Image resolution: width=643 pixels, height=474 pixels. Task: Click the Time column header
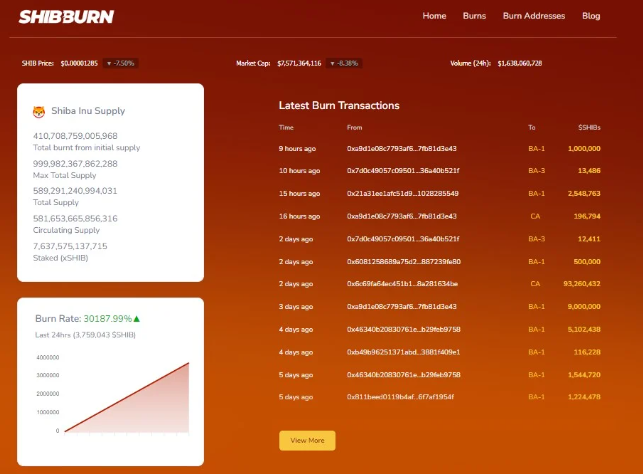(x=286, y=128)
